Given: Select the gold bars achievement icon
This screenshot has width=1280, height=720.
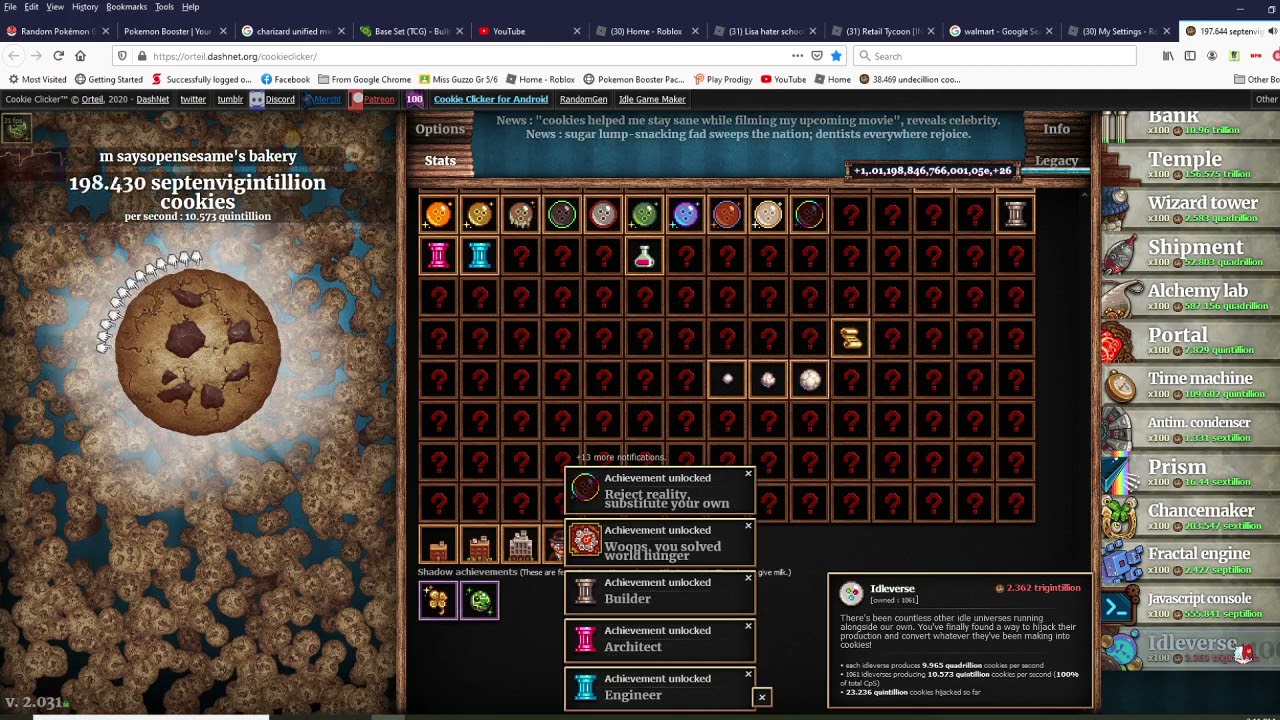Looking at the screenshot, I should pos(851,339).
